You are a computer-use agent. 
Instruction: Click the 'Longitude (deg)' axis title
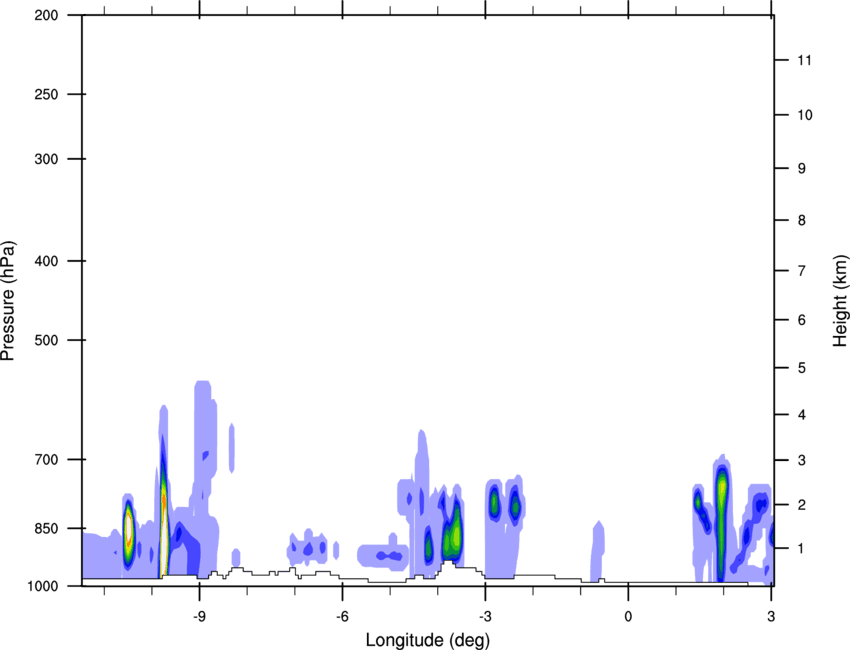tap(428, 640)
